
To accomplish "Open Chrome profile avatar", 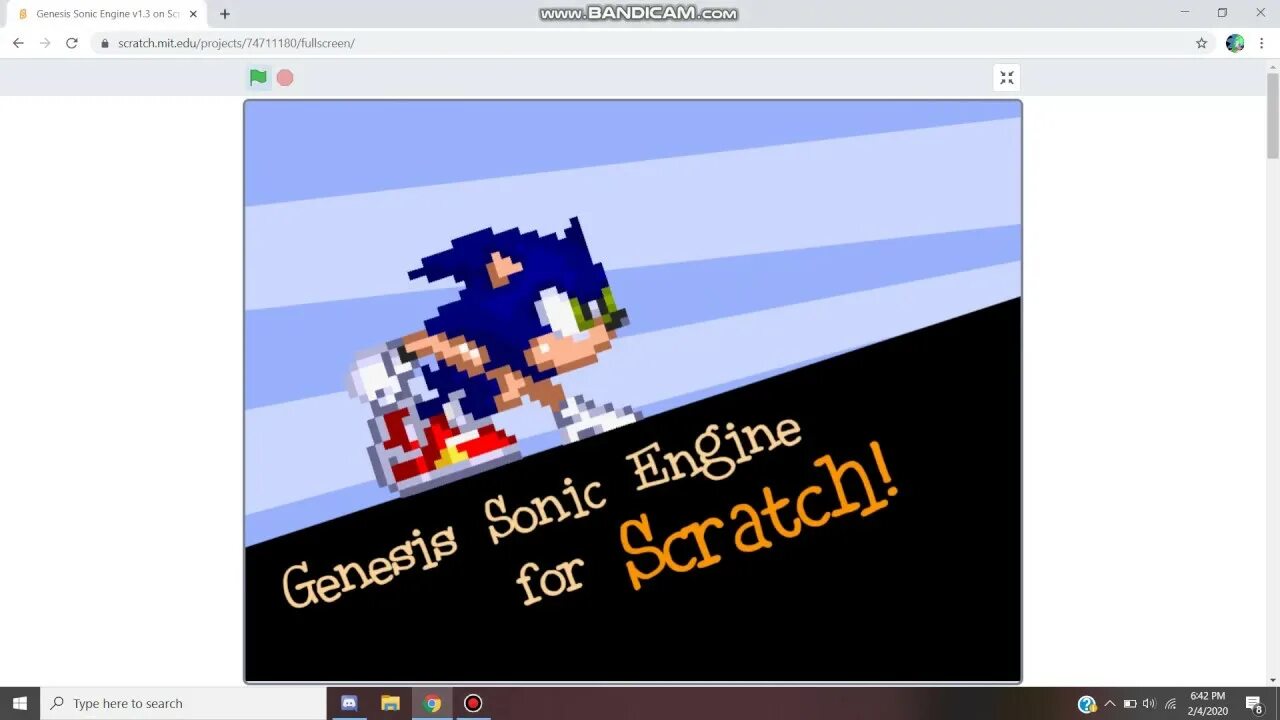I will (x=1235, y=43).
